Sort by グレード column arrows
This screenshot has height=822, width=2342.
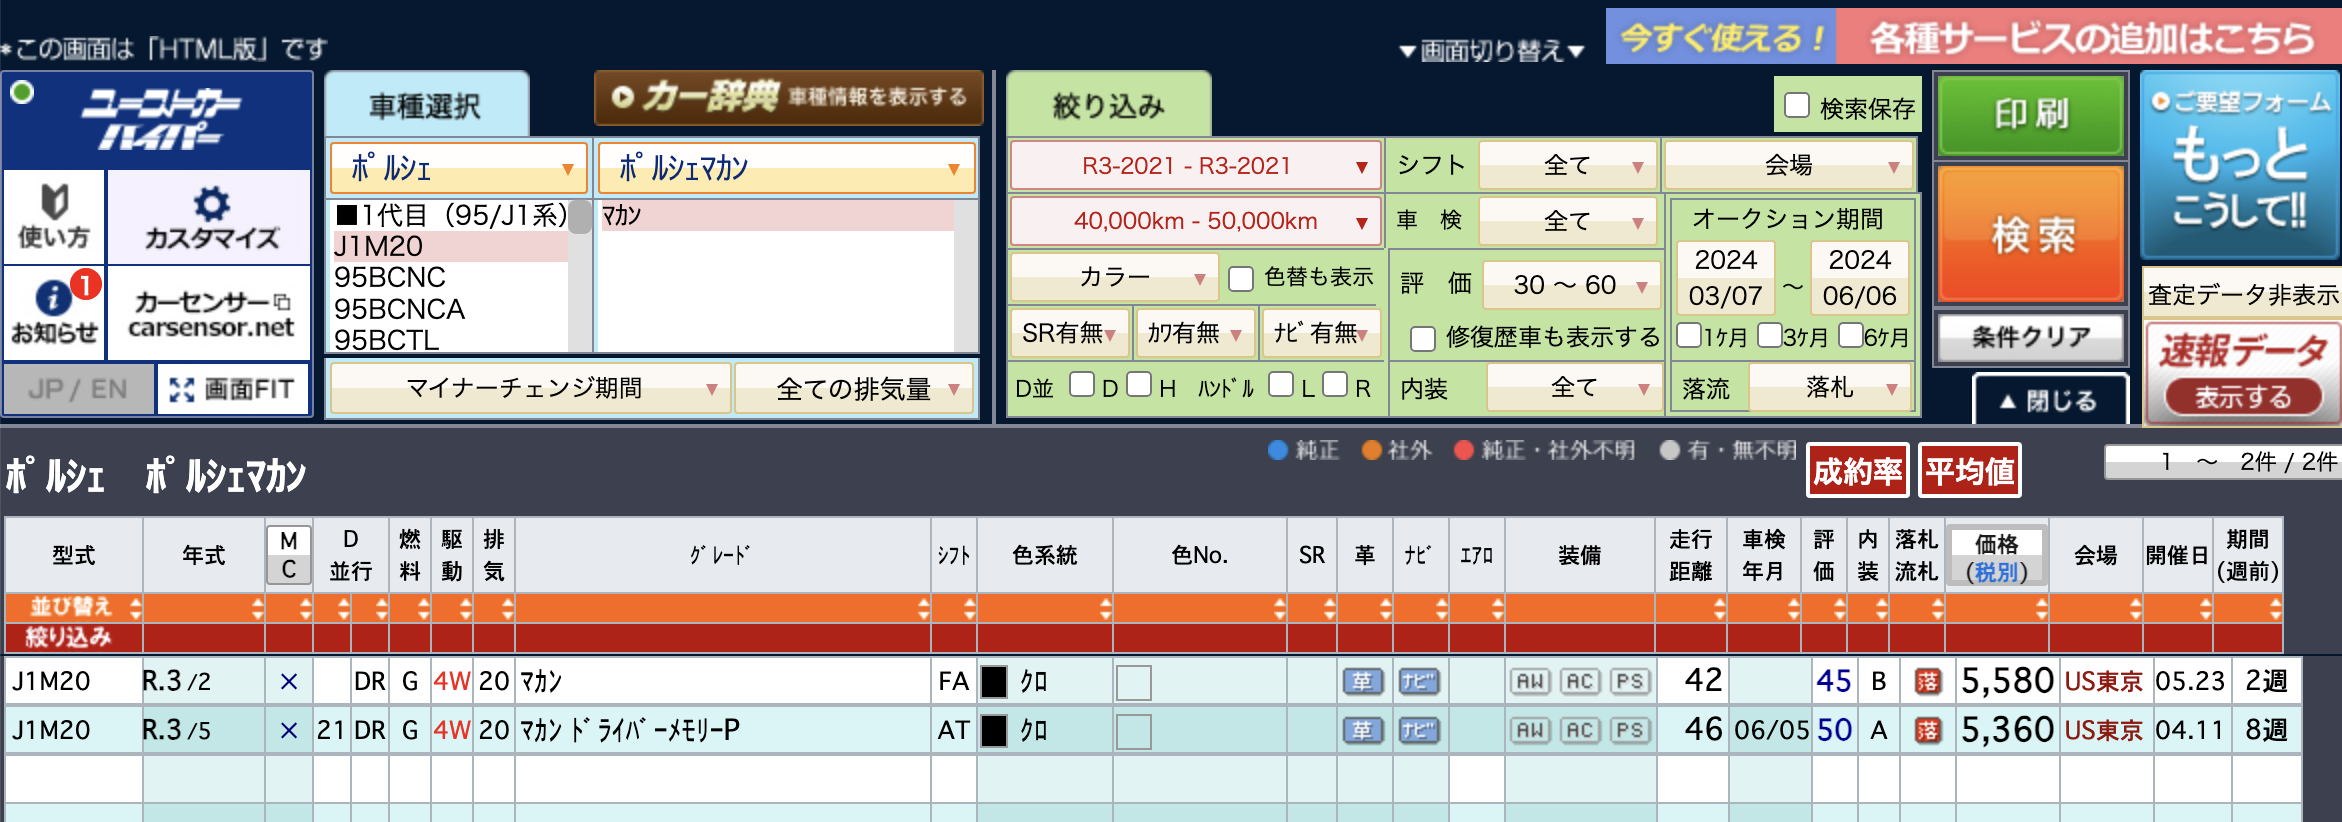click(923, 607)
